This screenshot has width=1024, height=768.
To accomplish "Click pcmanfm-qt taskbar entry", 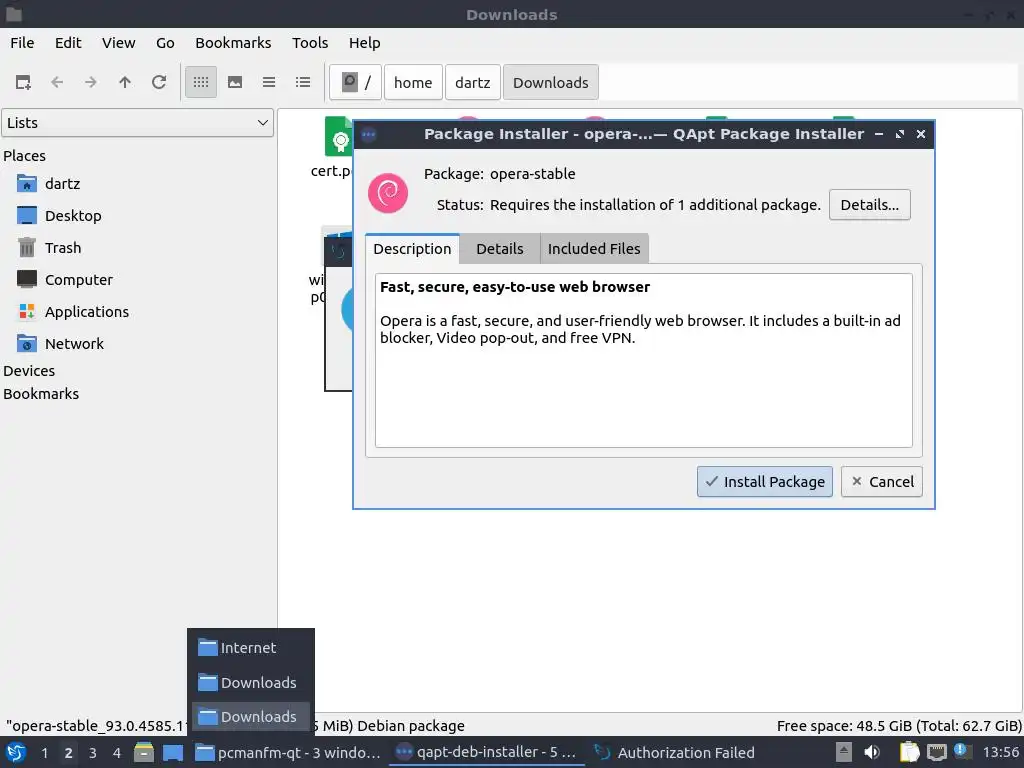I will 288,753.
